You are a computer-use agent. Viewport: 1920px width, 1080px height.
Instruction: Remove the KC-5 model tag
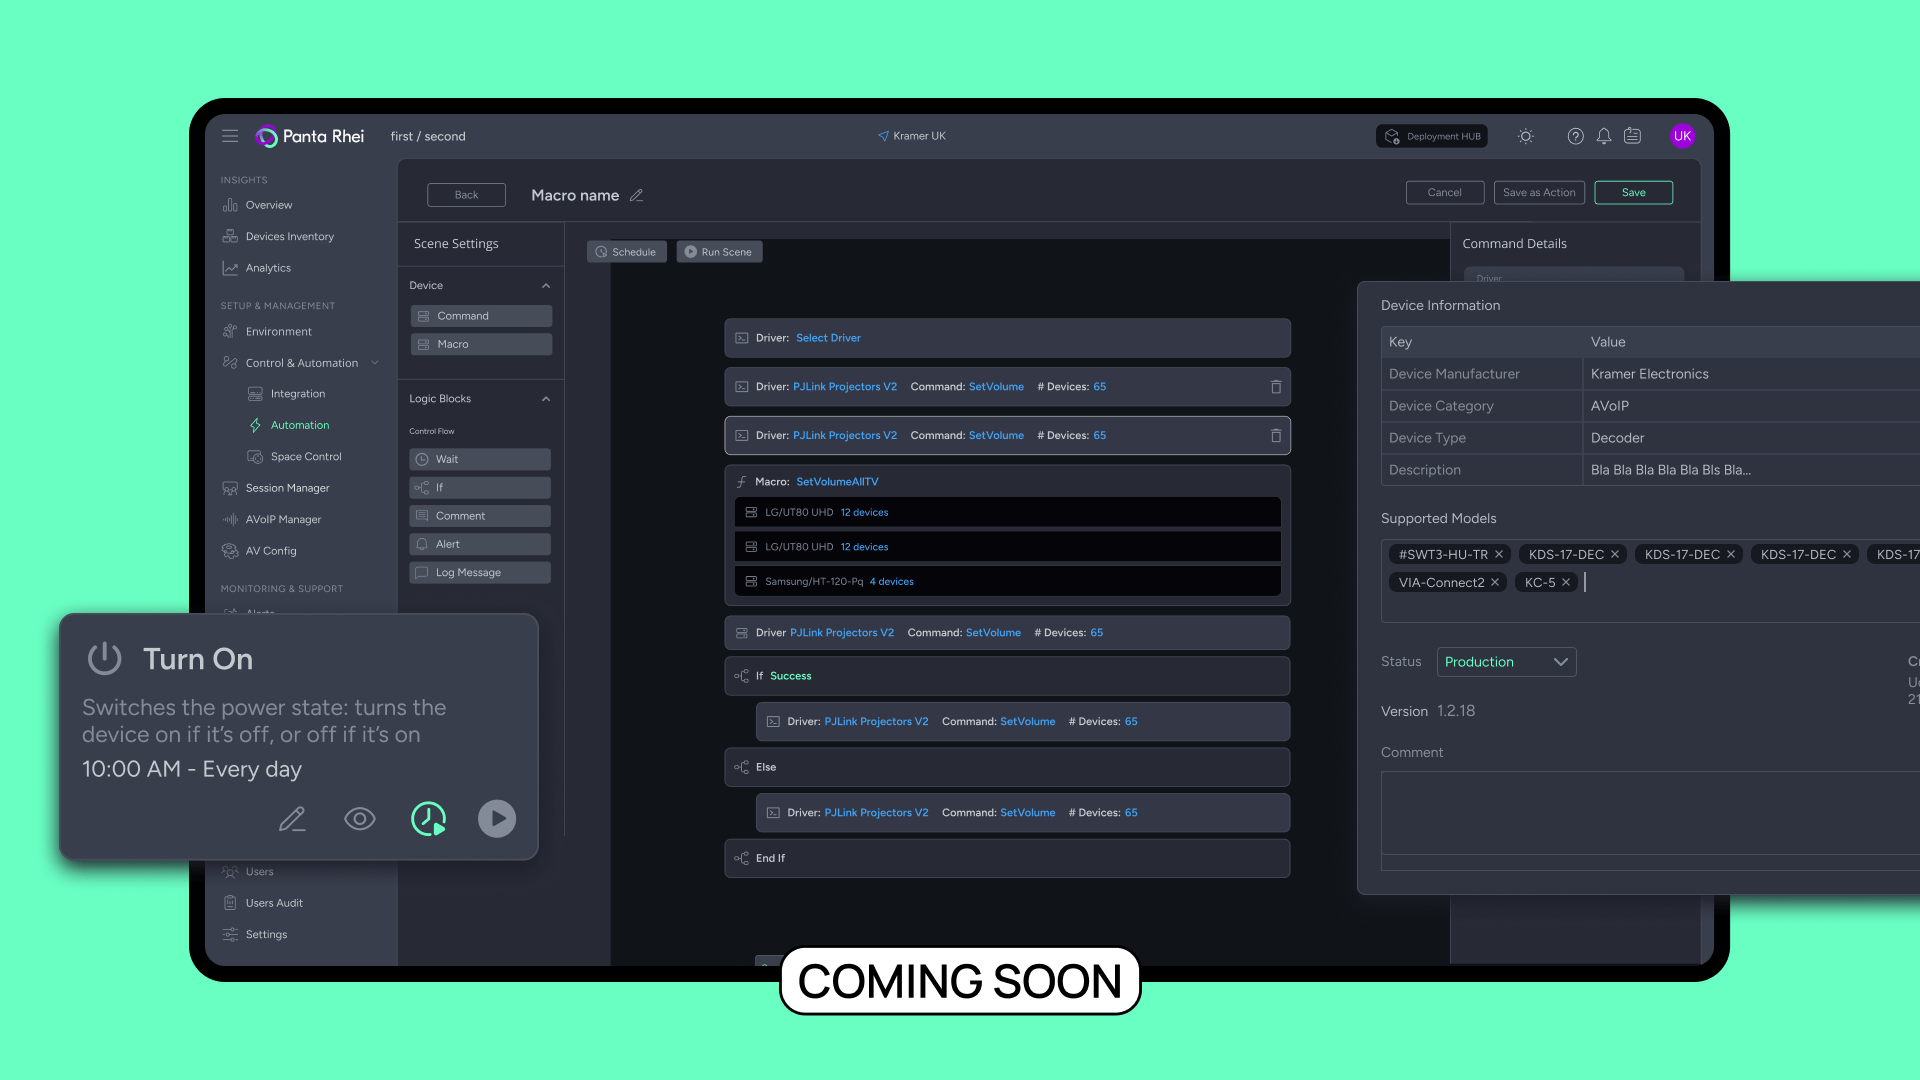point(1566,582)
